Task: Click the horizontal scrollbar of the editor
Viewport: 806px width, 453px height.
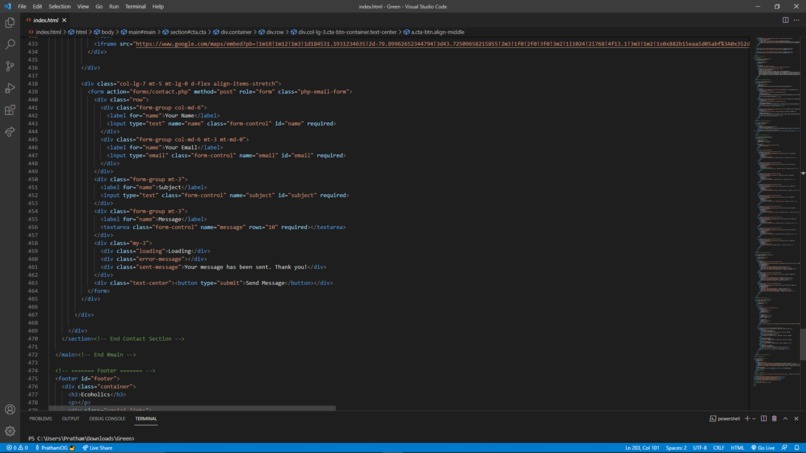Action: [x=192, y=408]
